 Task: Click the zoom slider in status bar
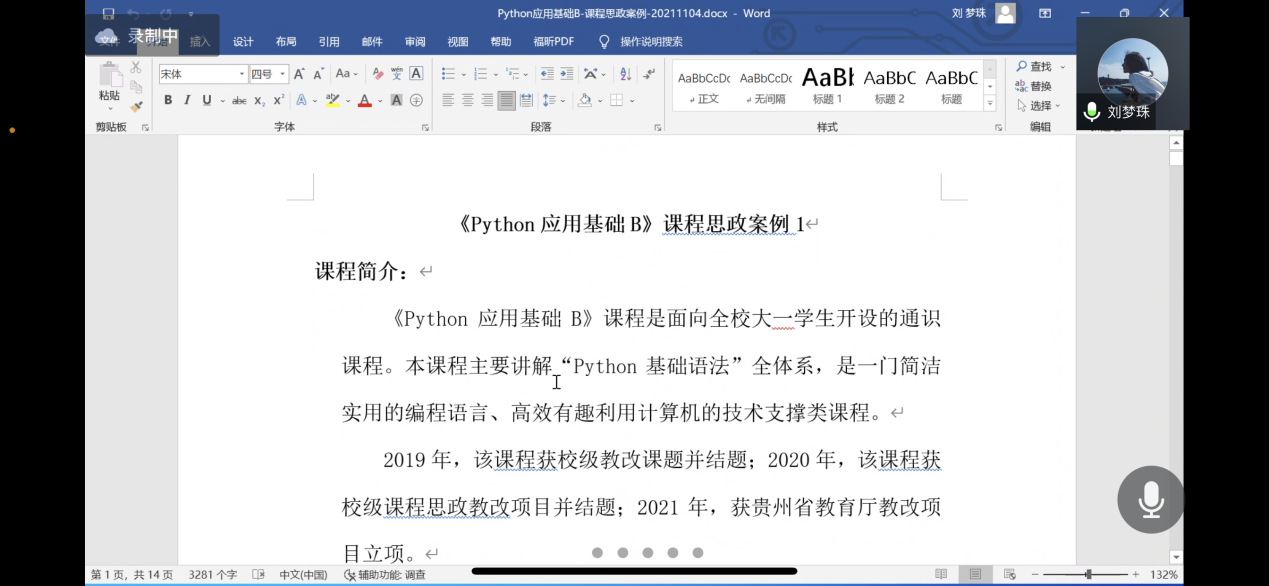pyautogui.click(x=1088, y=574)
